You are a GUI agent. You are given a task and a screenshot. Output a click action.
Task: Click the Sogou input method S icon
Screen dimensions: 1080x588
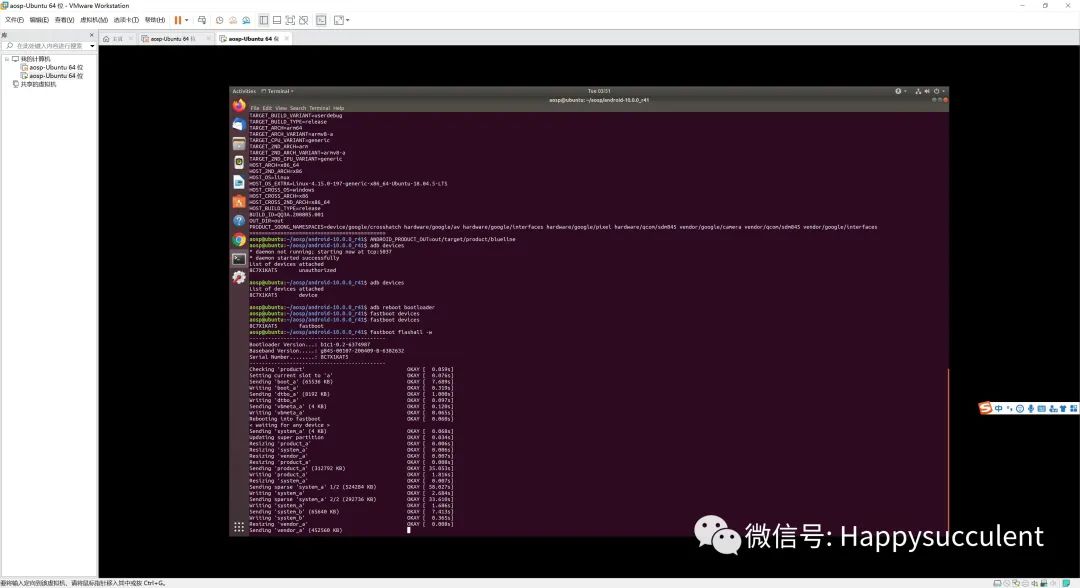click(985, 408)
